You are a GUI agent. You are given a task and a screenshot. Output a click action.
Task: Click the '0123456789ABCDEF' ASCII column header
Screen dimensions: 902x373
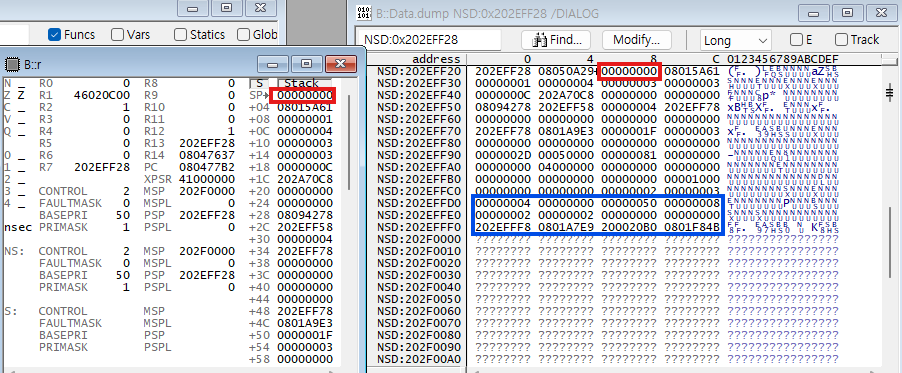[782, 59]
